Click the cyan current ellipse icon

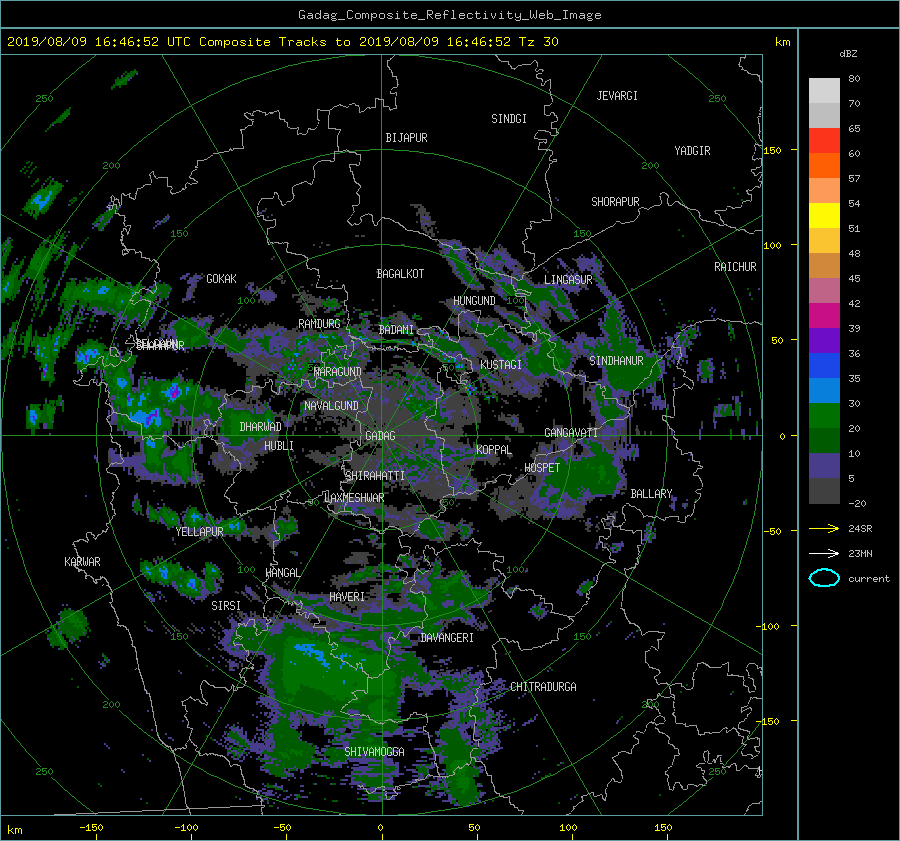824,578
